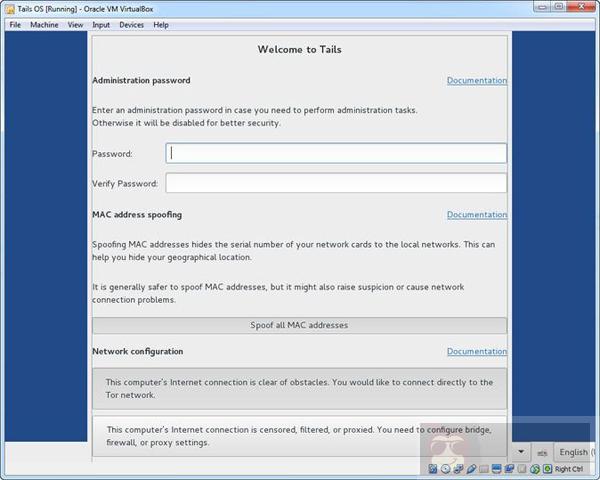Click the Verify Password text field
The image size is (600, 480).
336,183
